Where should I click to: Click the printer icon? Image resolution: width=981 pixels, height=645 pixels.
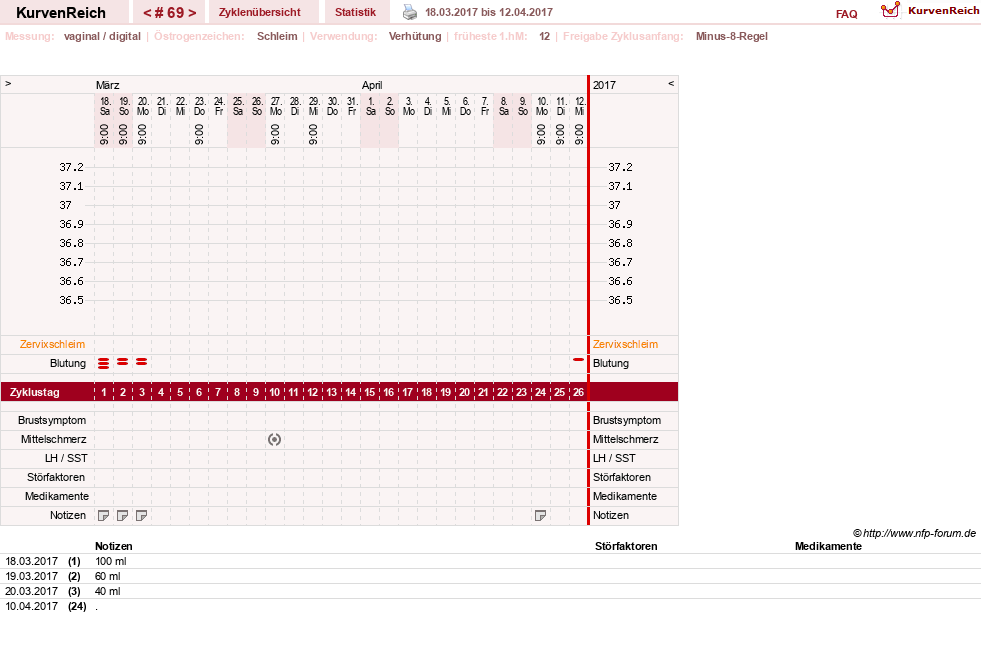coord(409,12)
